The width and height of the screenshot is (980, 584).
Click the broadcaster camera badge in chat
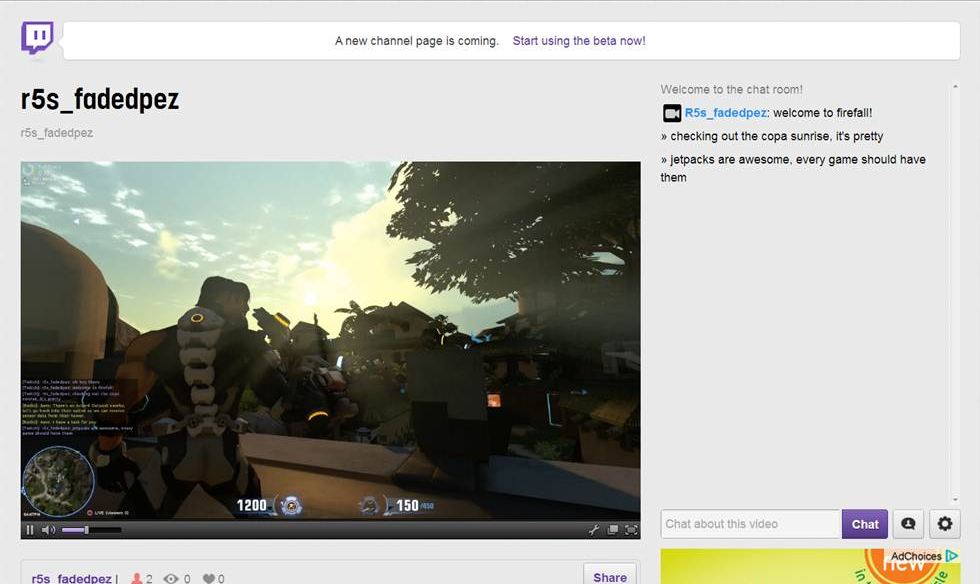672,113
